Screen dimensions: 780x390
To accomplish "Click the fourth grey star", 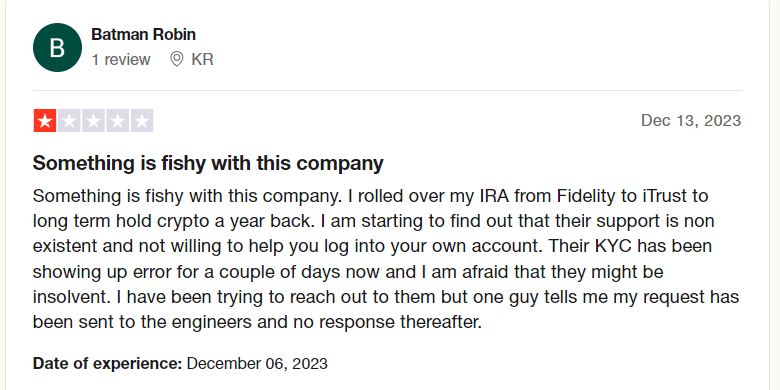I will click(x=117, y=121).
